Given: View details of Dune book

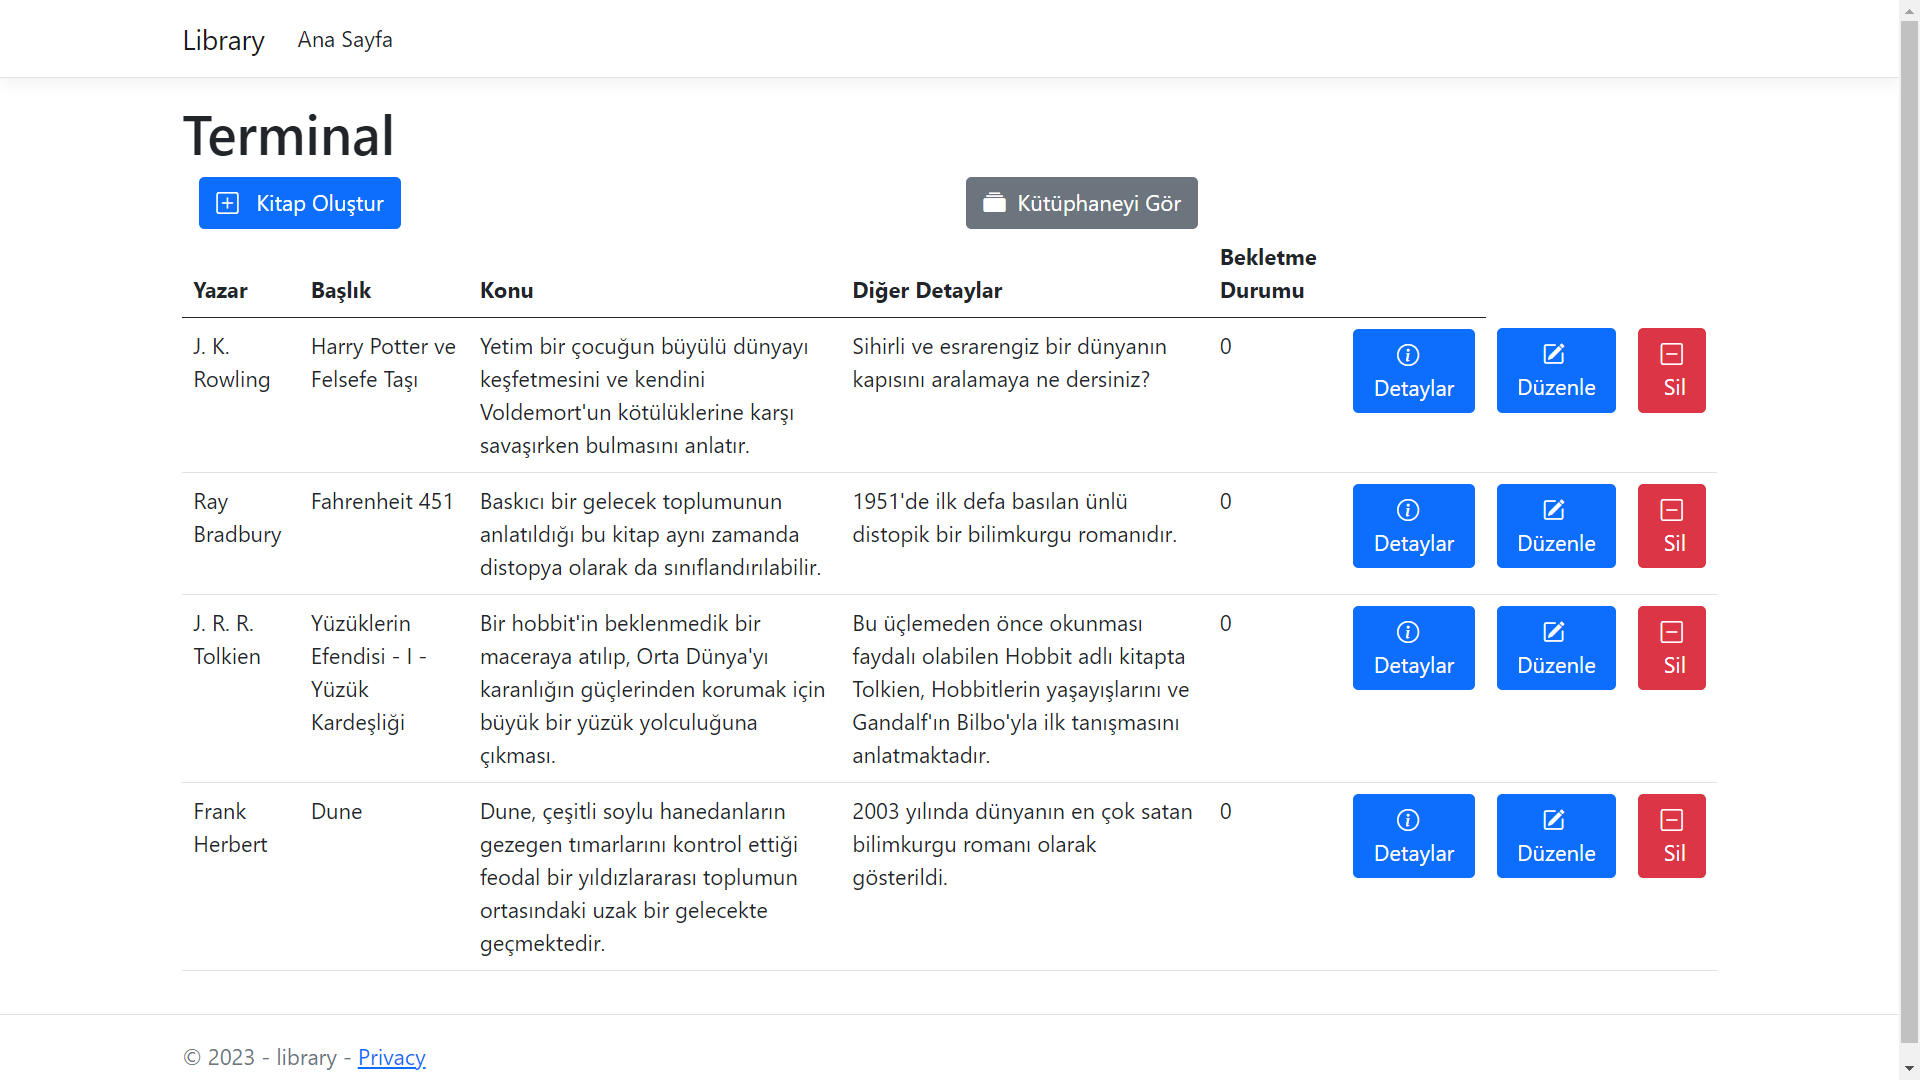Looking at the screenshot, I should 1413,836.
